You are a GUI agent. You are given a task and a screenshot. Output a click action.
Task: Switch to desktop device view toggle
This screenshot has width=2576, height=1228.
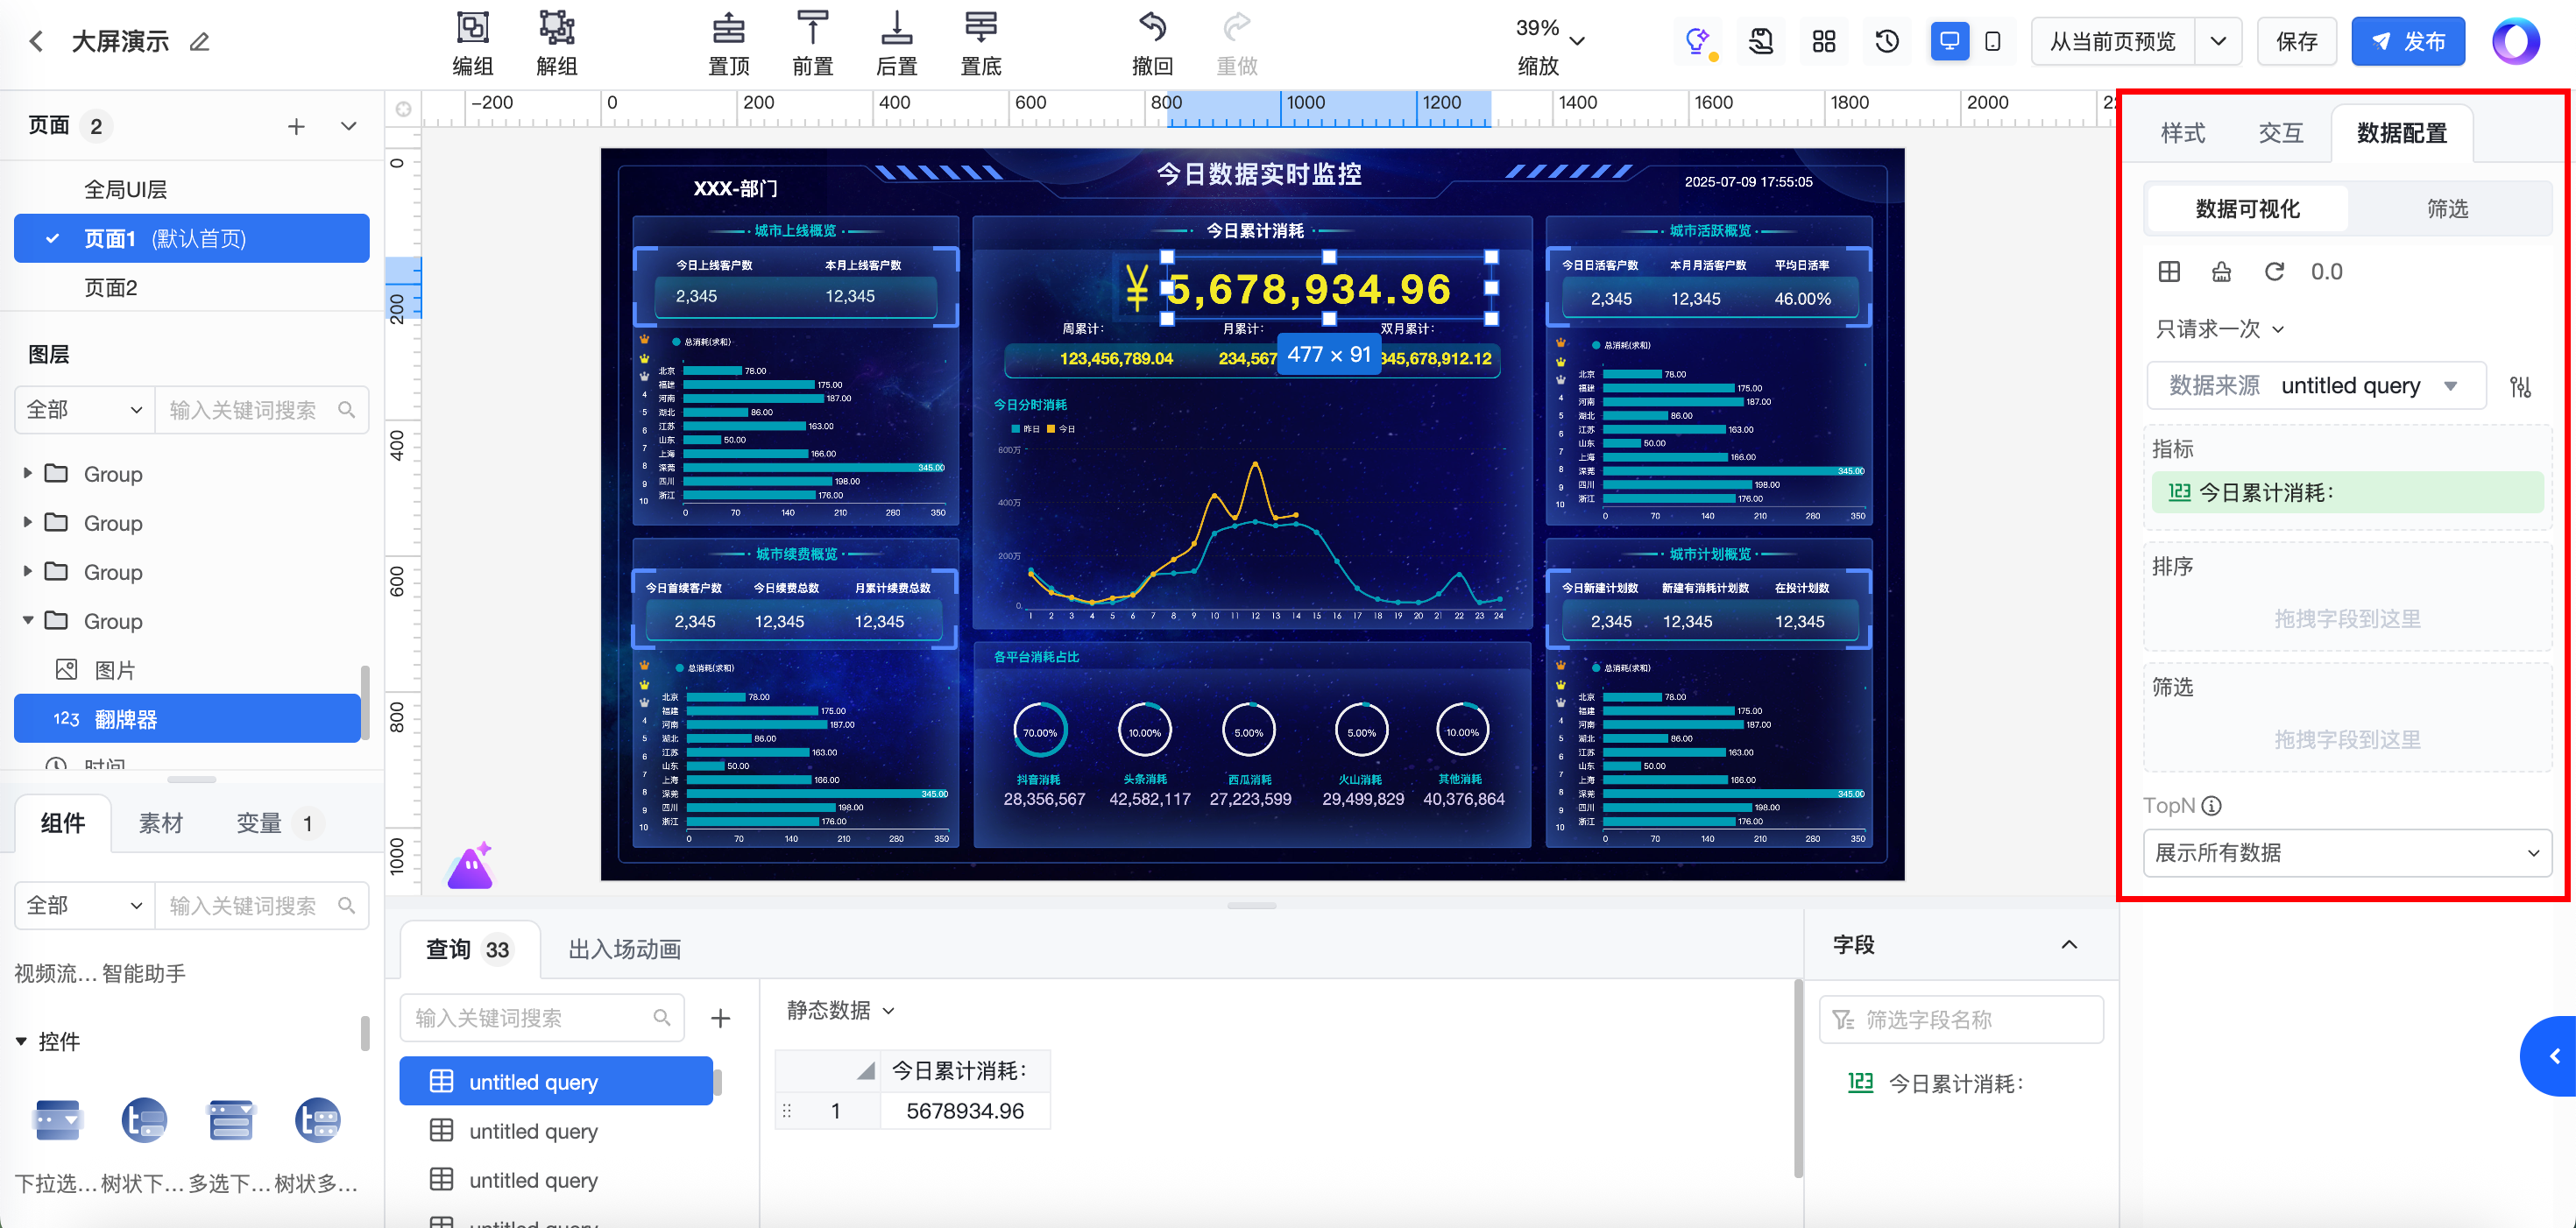pyautogui.click(x=1949, y=42)
